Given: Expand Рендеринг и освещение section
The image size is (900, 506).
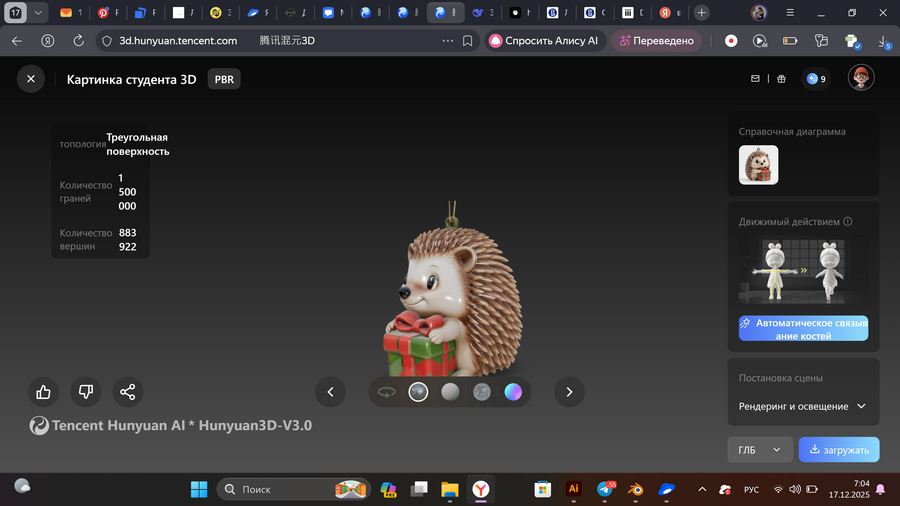Looking at the screenshot, I should [802, 407].
